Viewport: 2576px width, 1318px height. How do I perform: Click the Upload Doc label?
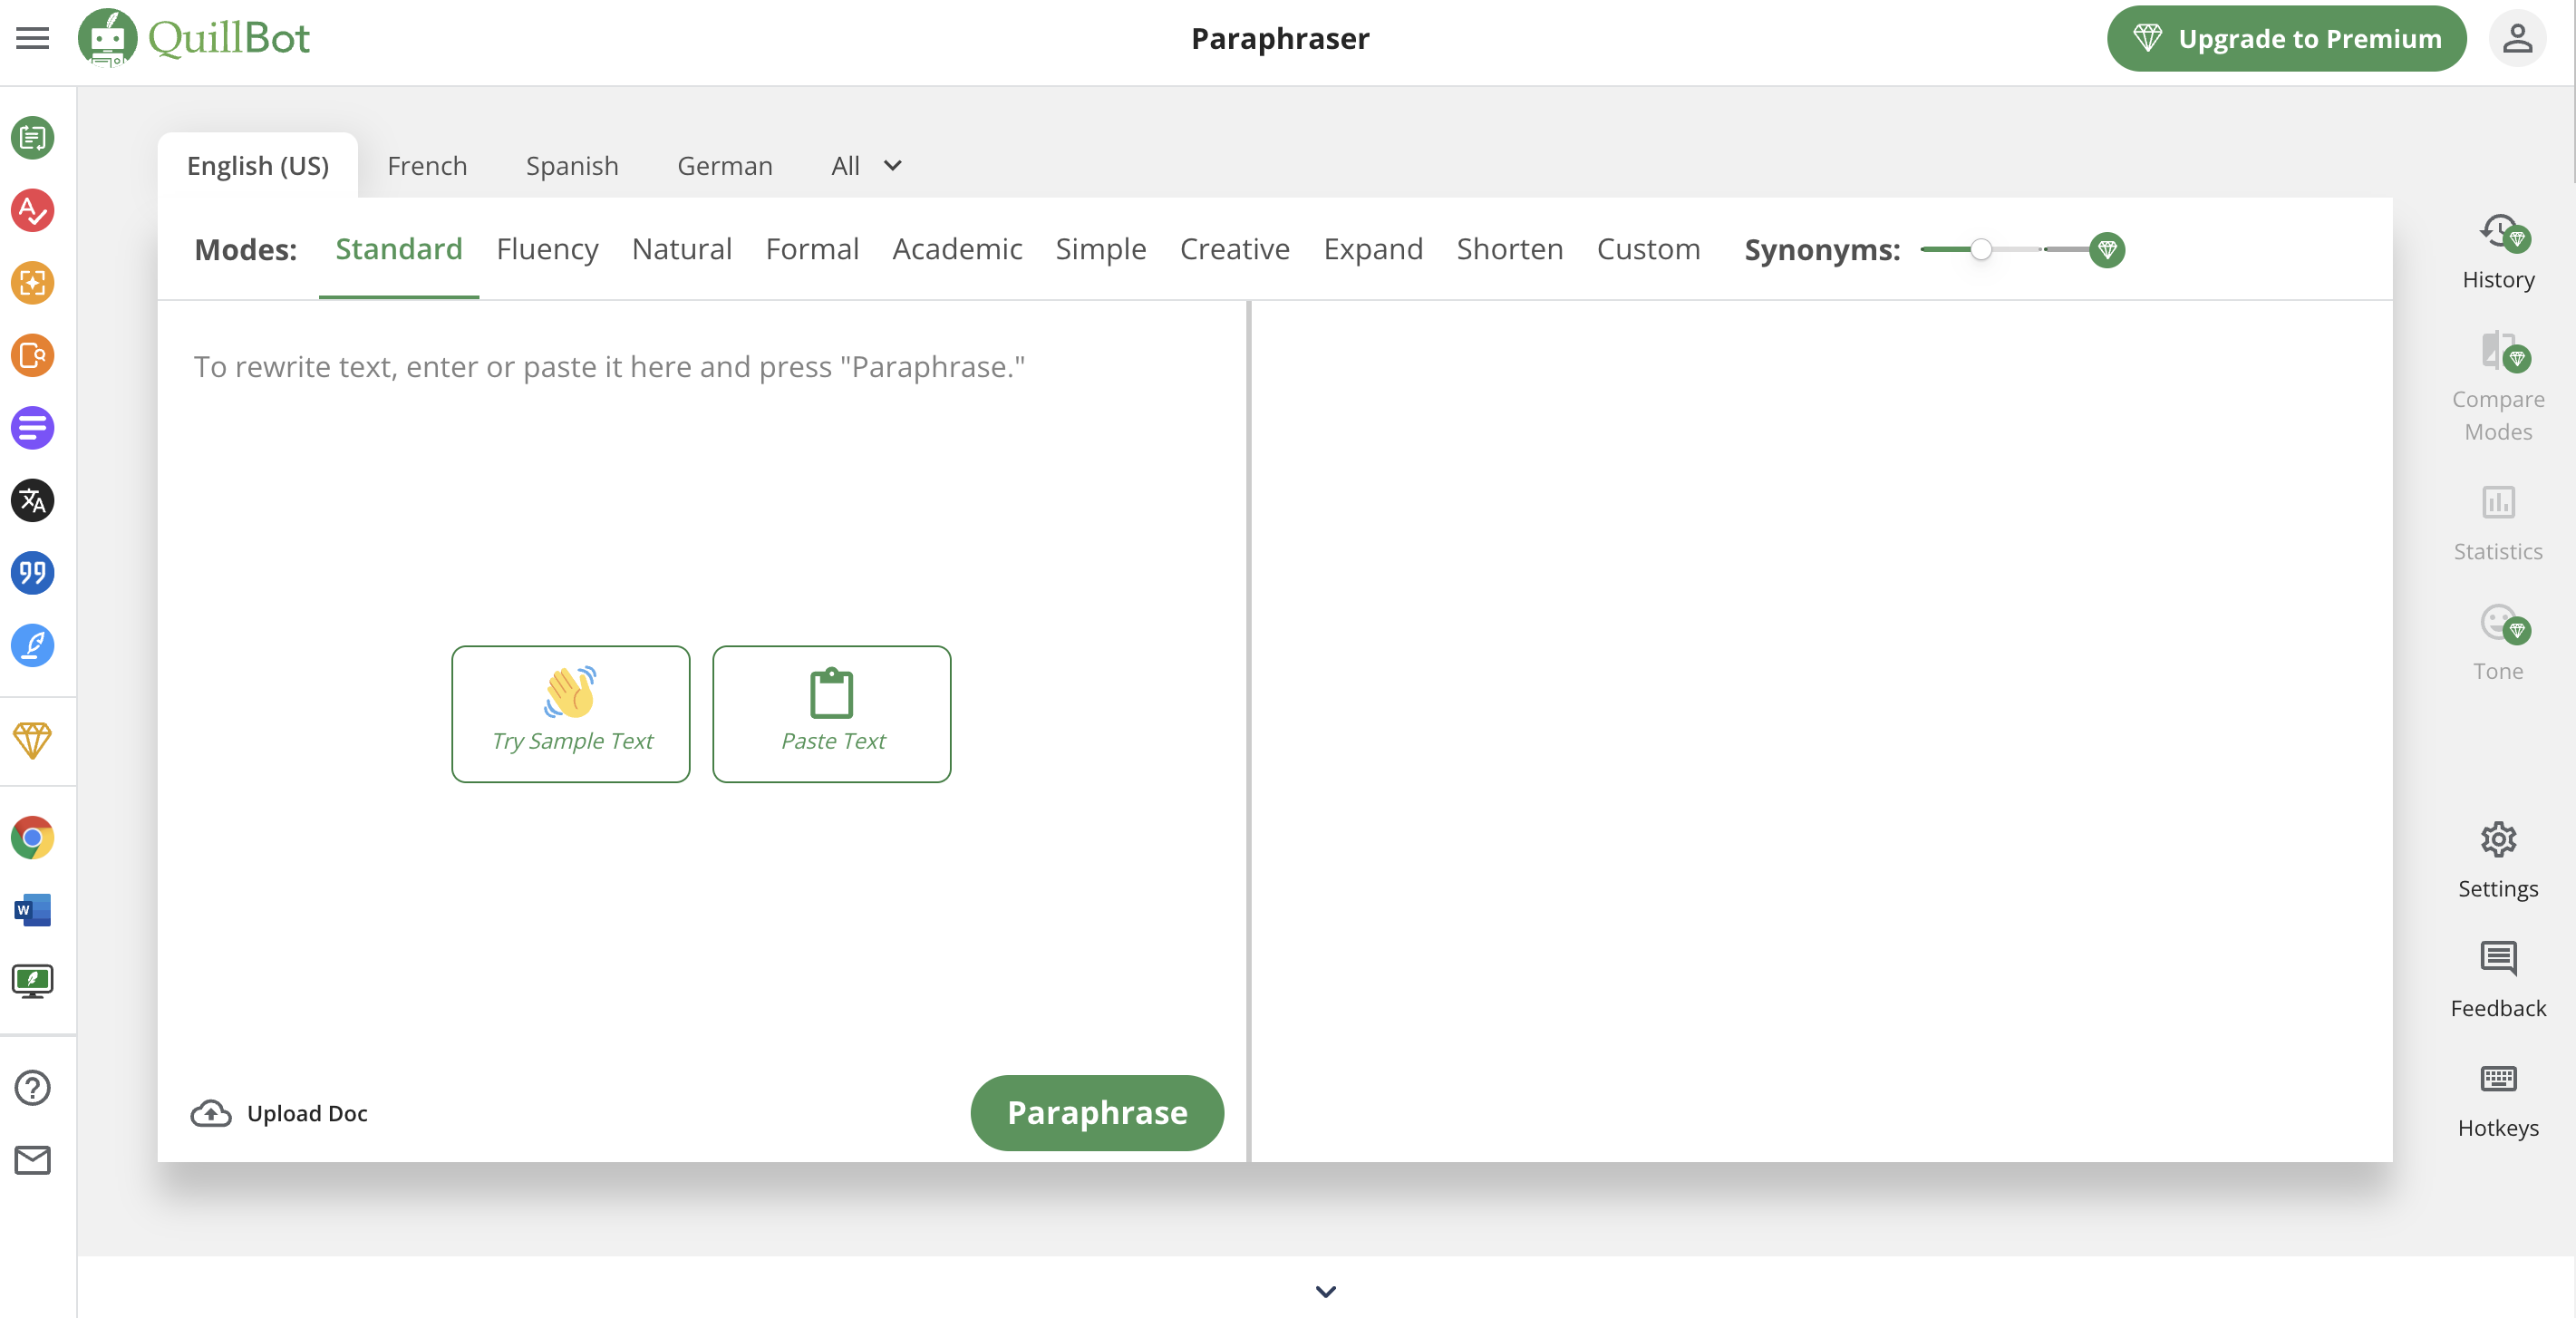coord(307,1113)
